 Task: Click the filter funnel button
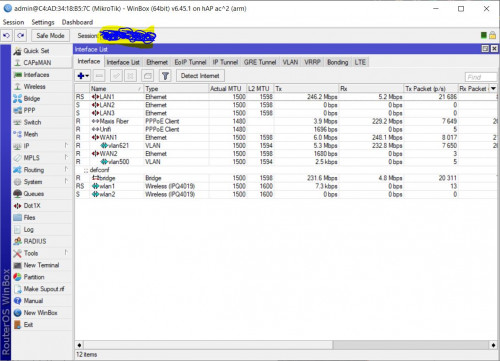pyautogui.click(x=165, y=76)
